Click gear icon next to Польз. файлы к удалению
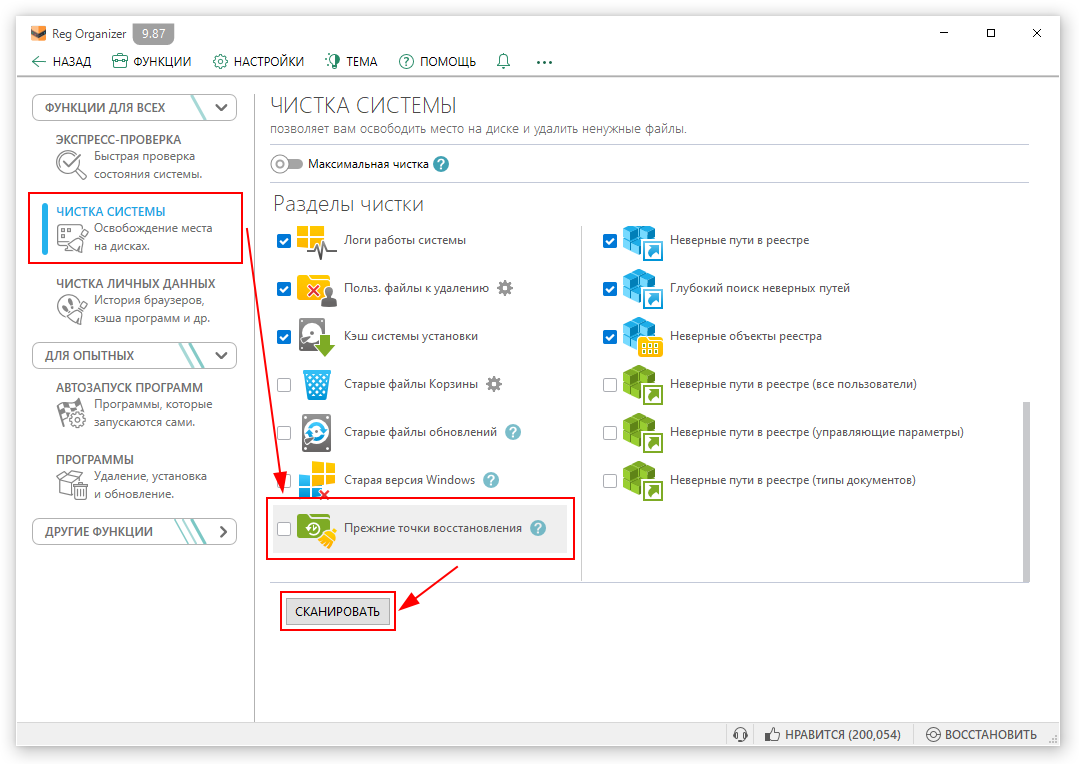Screen dimensions: 1079x764 point(505,288)
